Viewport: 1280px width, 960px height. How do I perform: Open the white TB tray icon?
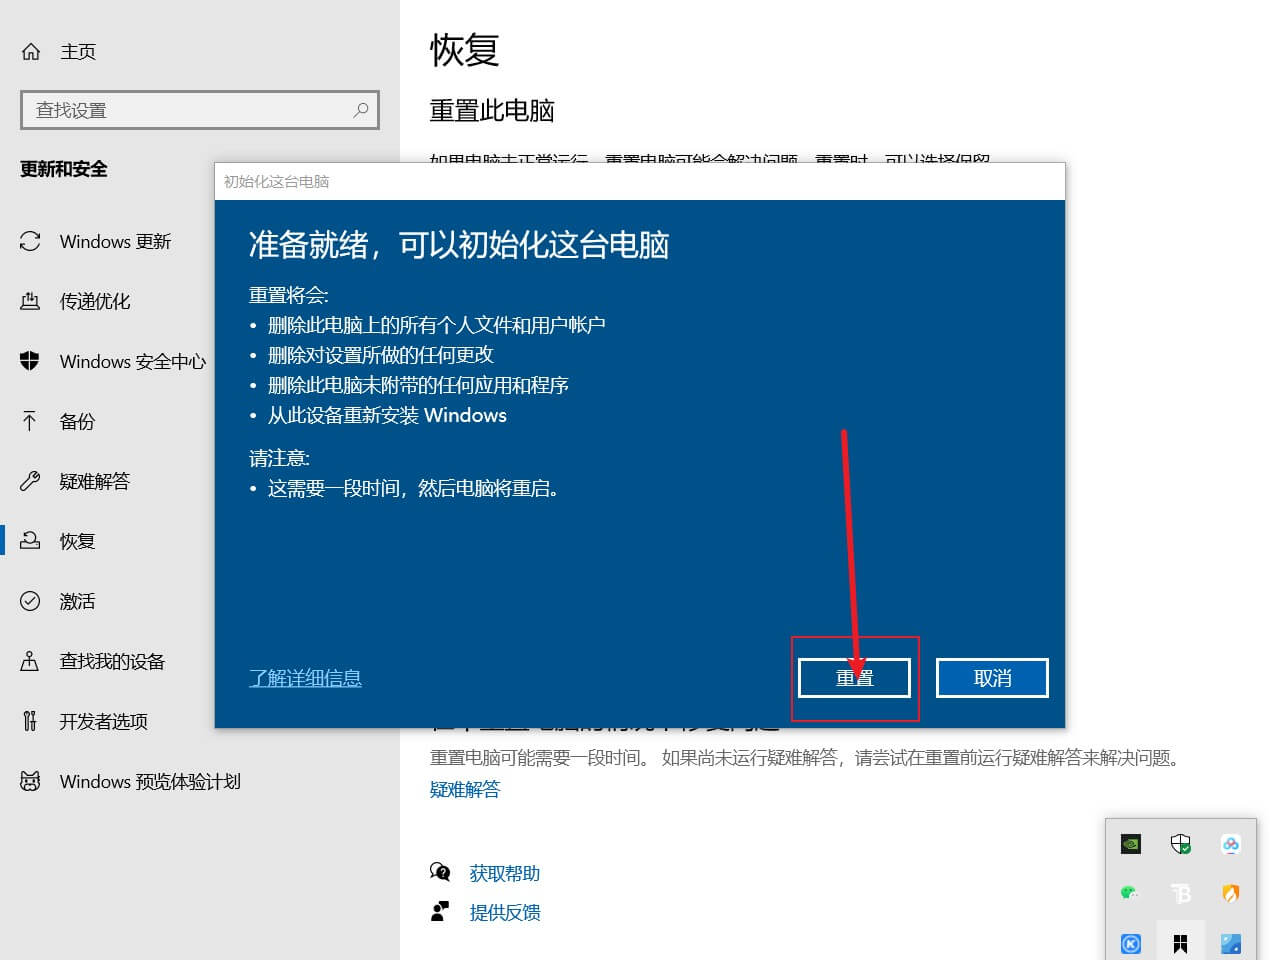pyautogui.click(x=1181, y=894)
